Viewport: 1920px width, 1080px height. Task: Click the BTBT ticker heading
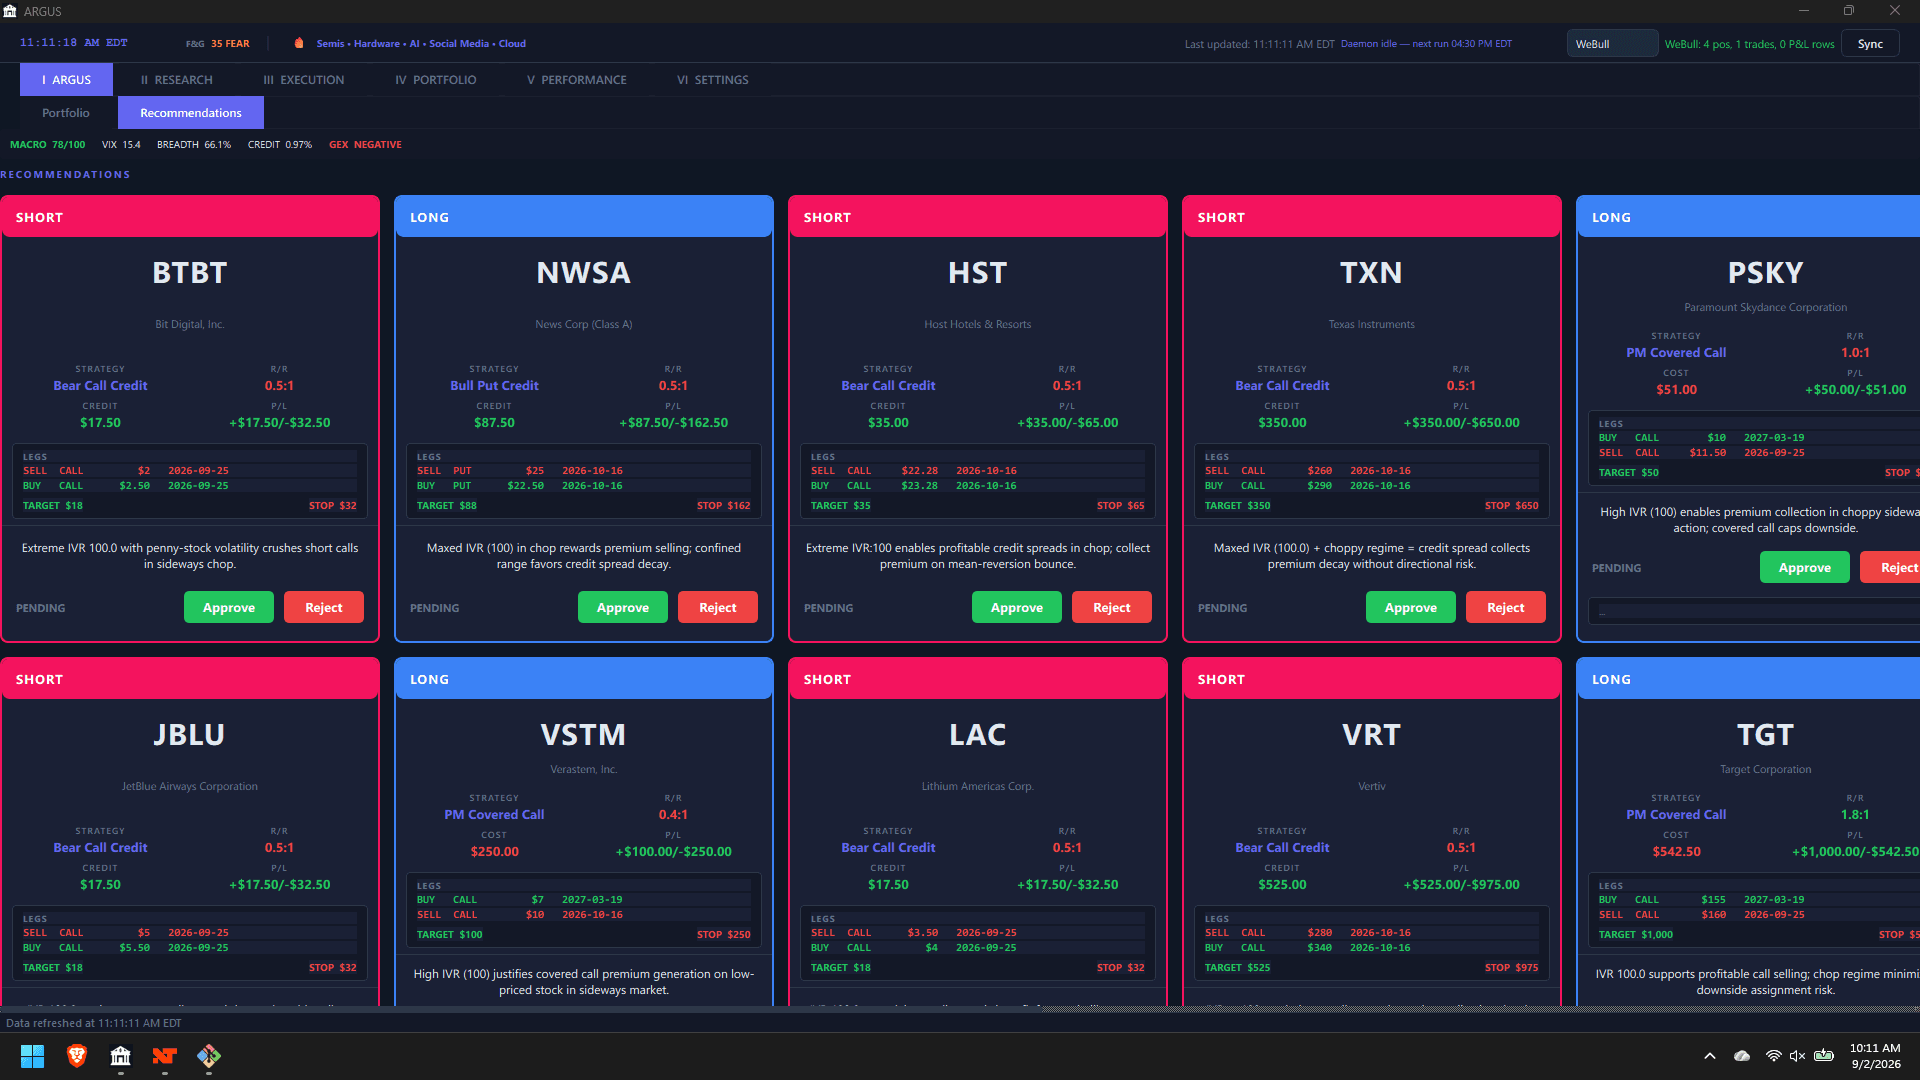(190, 273)
